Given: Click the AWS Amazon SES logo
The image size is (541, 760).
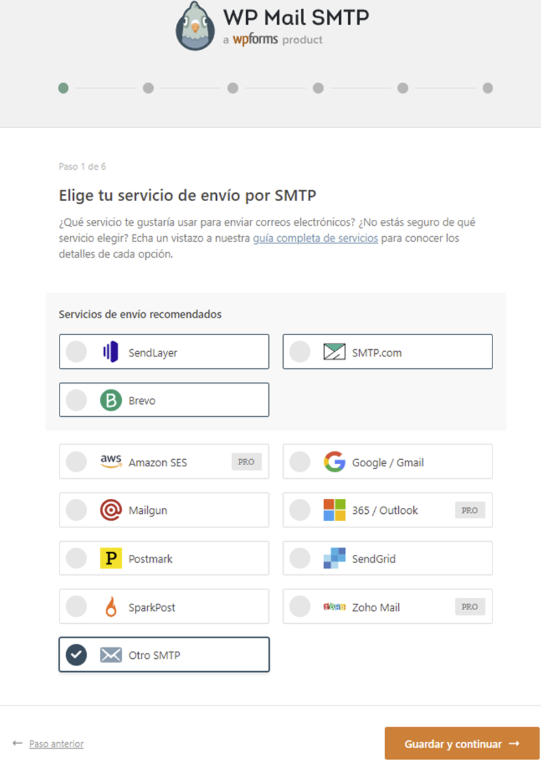Looking at the screenshot, I should pos(111,461).
